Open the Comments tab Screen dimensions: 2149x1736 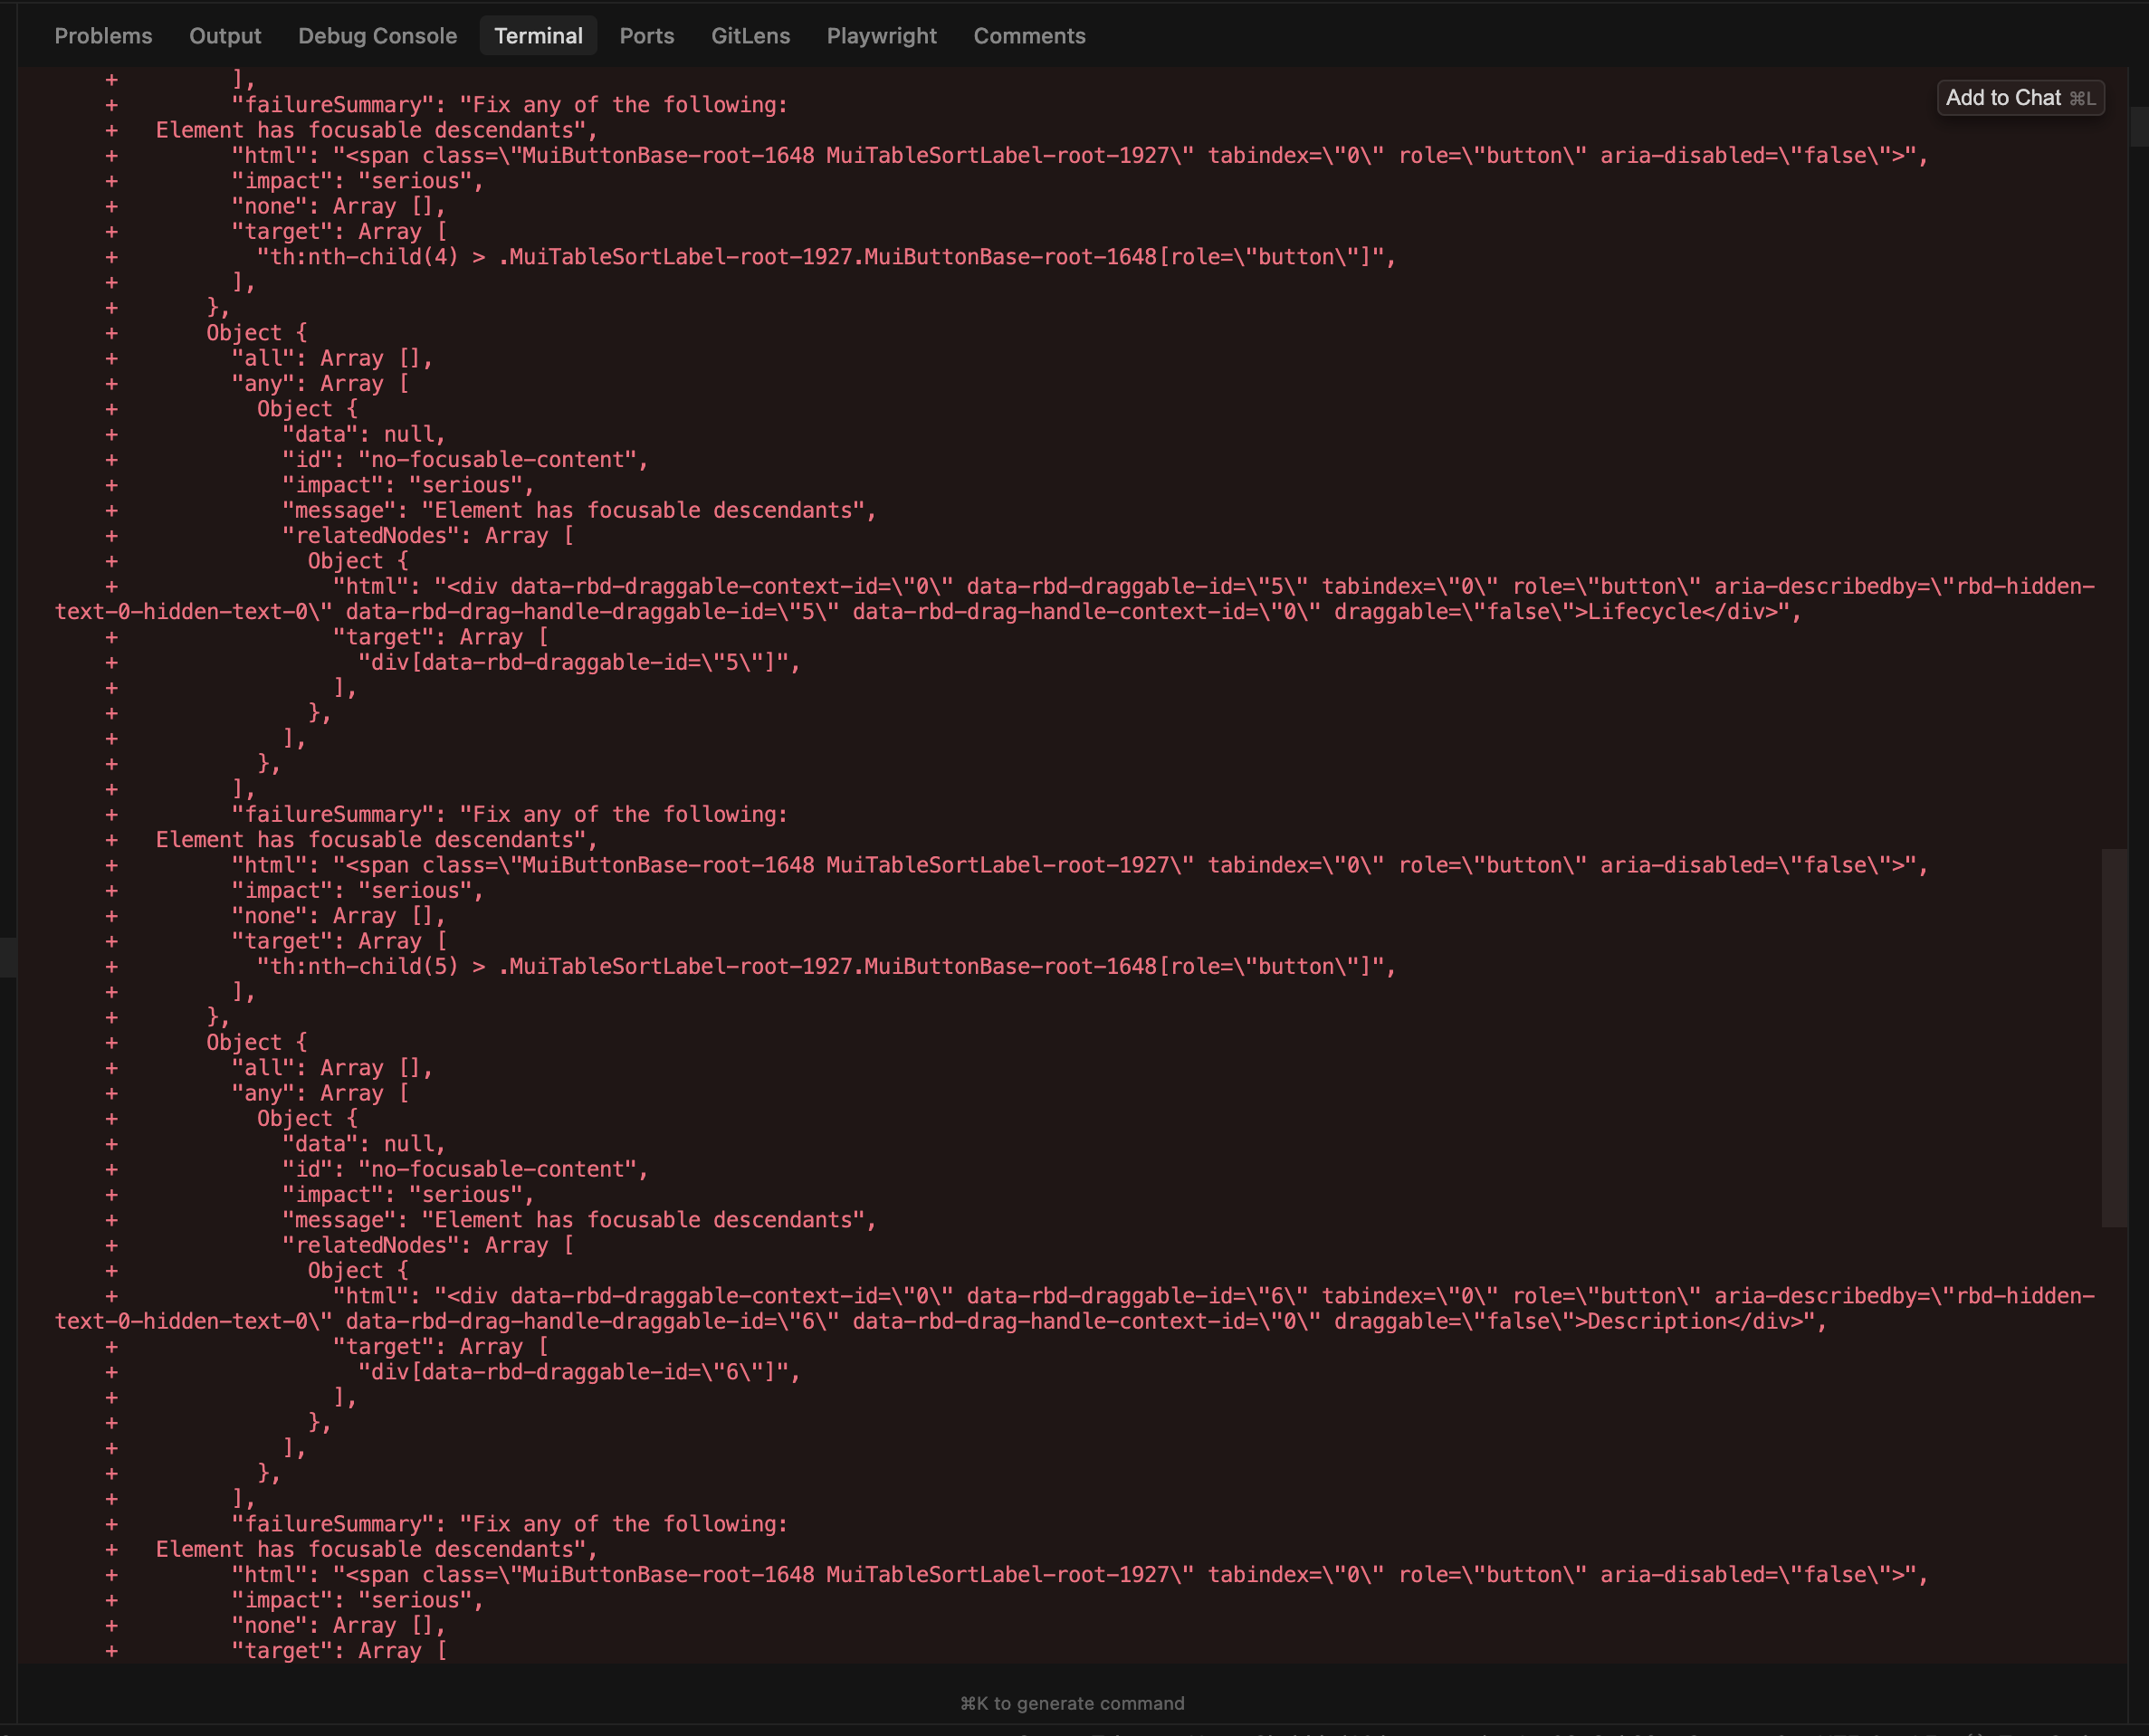point(1029,36)
